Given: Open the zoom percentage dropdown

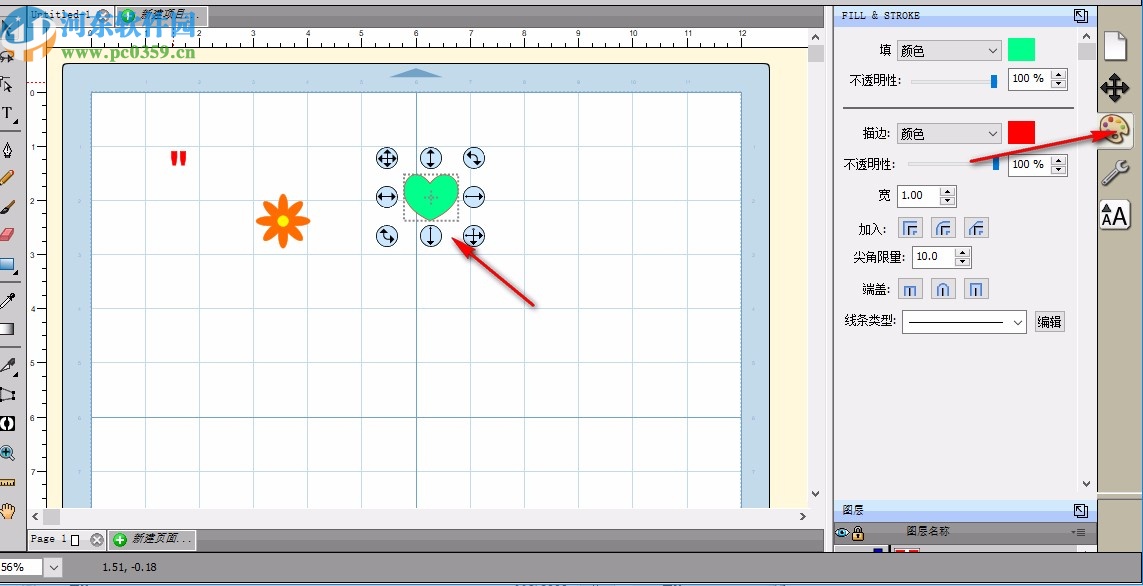Looking at the screenshot, I should pyautogui.click(x=53, y=566).
